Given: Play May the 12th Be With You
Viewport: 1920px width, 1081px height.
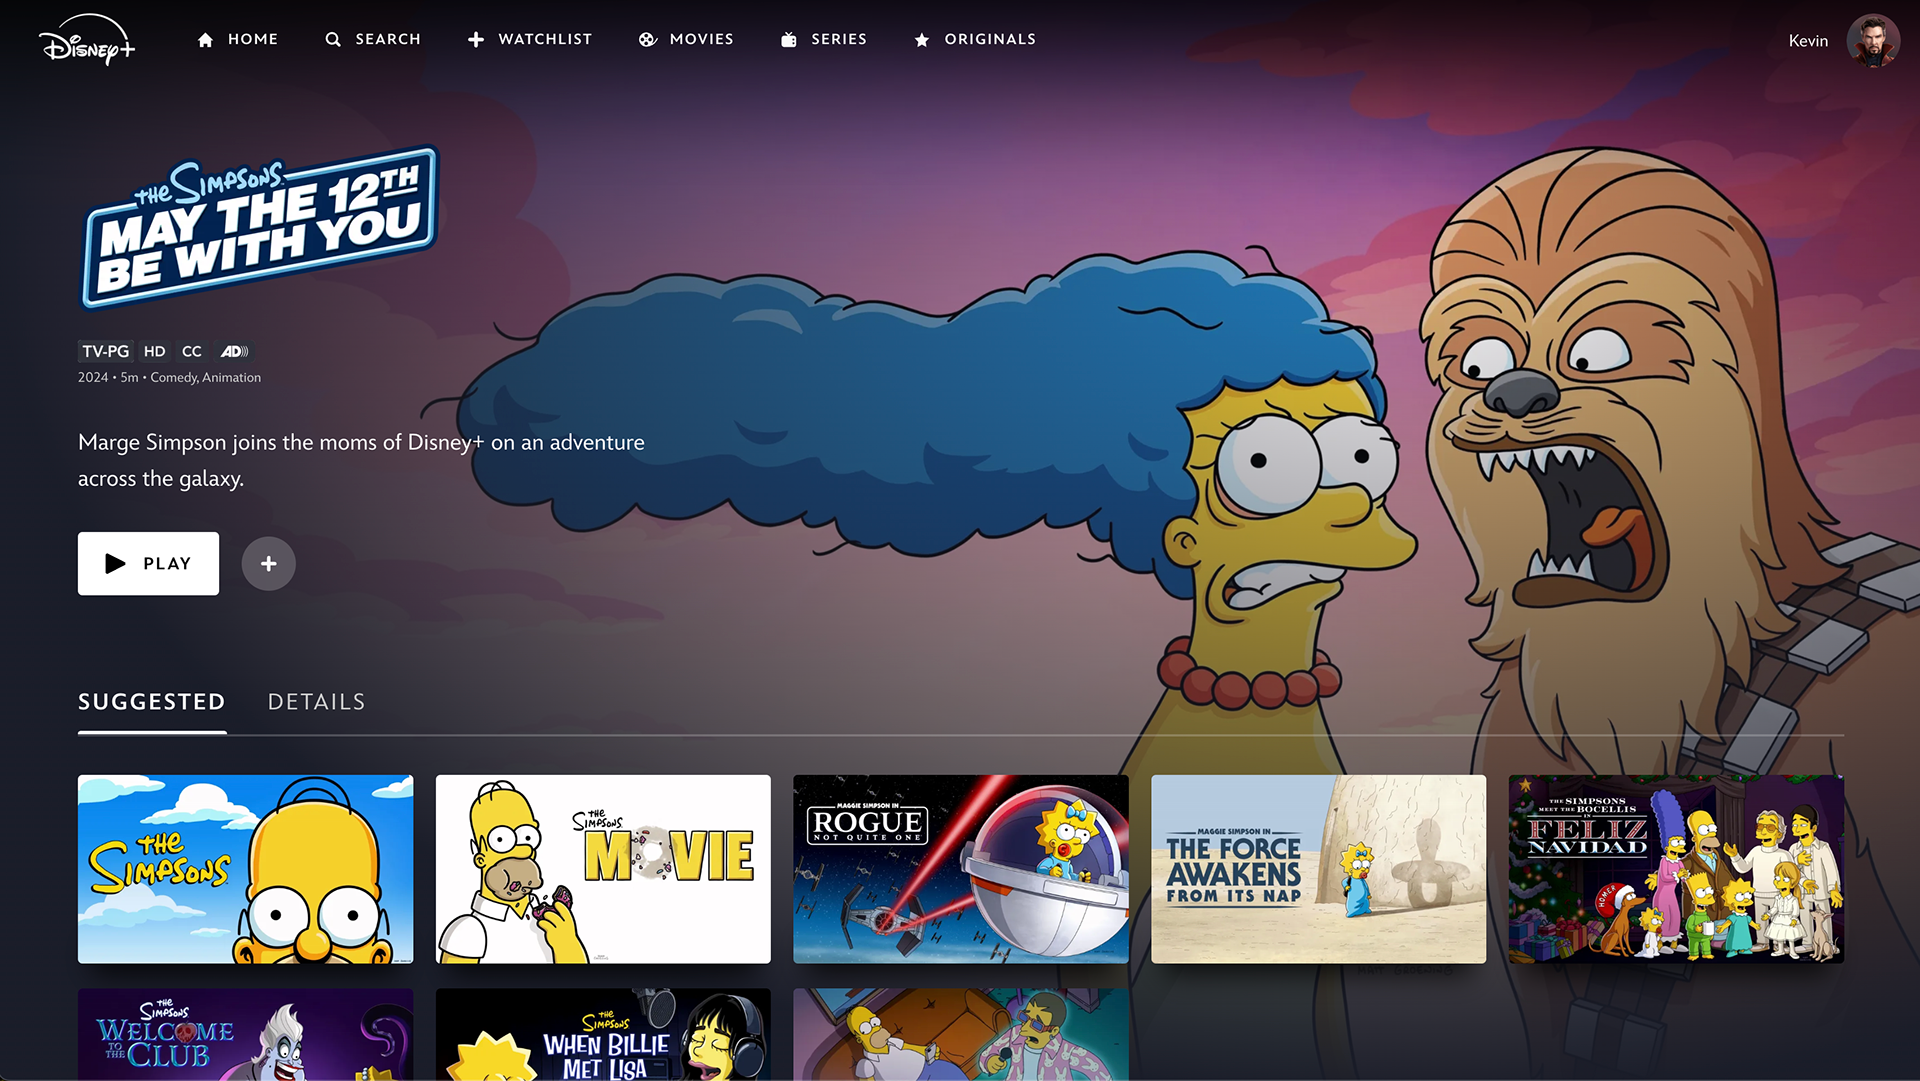Looking at the screenshot, I should 148,564.
